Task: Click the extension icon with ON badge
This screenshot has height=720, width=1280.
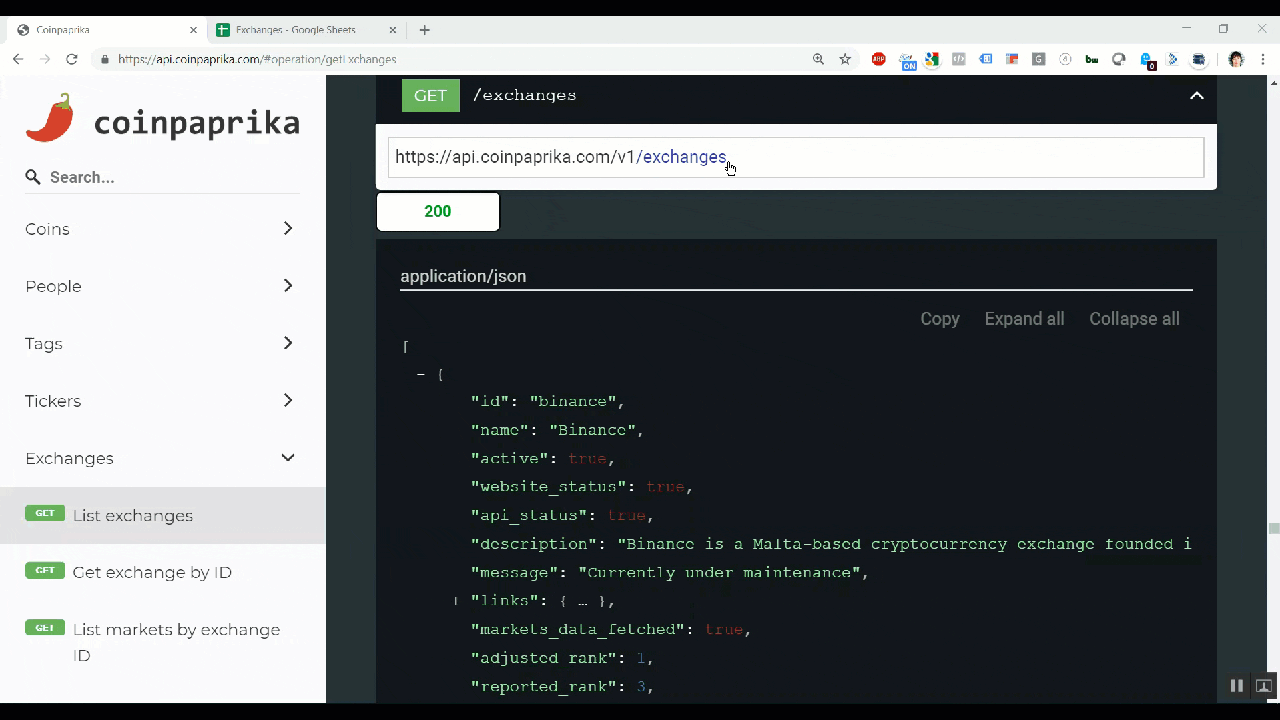Action: [908, 60]
